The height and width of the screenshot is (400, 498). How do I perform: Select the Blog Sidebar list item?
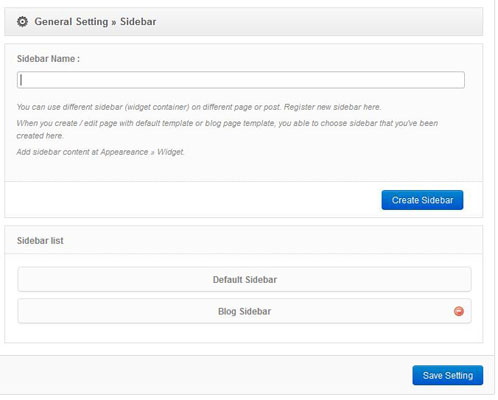[244, 311]
